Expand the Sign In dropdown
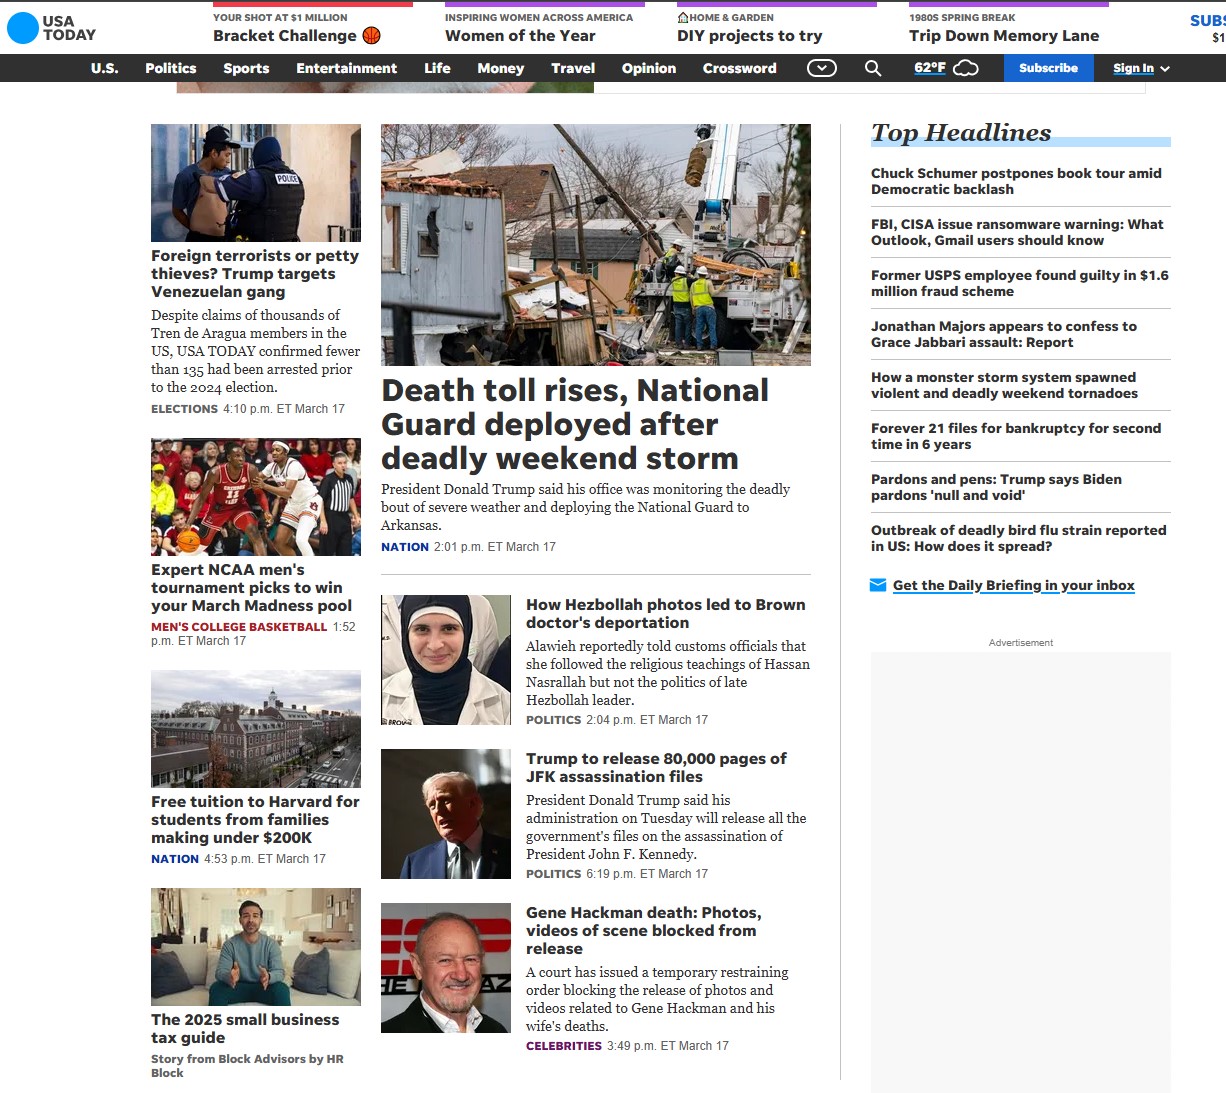Screen dimensions: 1226x1093 [1141, 68]
